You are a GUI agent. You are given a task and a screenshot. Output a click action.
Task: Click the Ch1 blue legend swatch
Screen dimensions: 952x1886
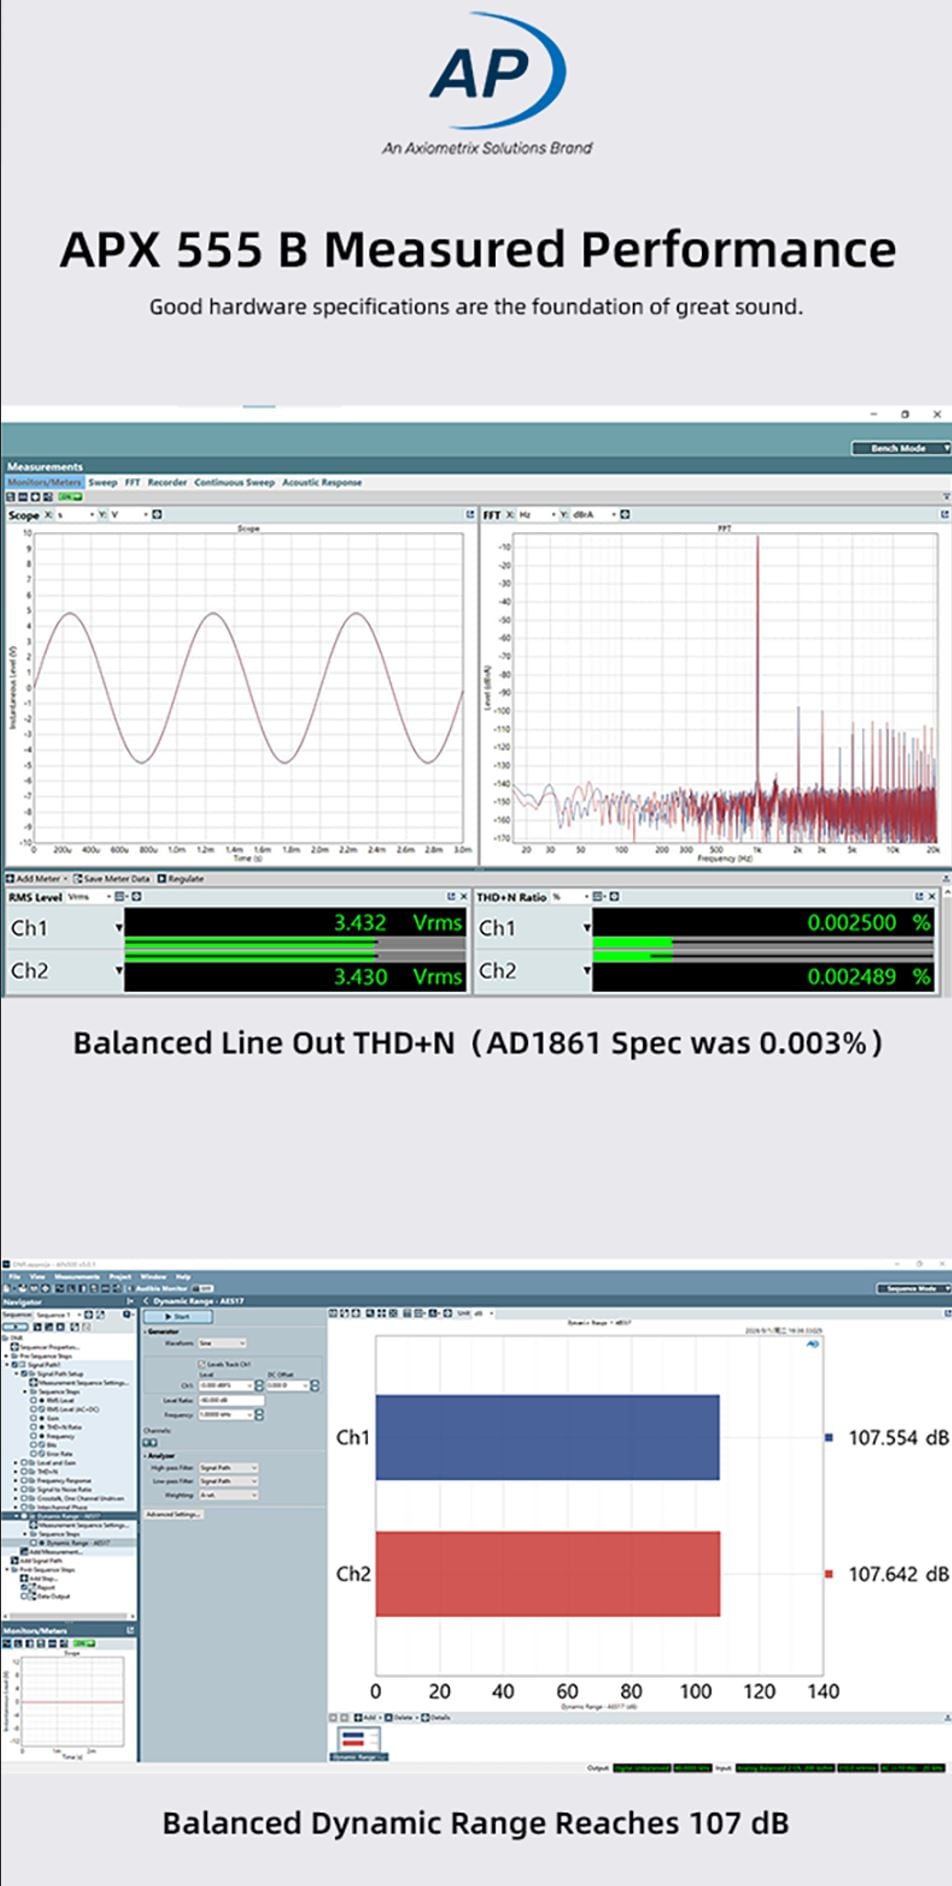point(829,1438)
